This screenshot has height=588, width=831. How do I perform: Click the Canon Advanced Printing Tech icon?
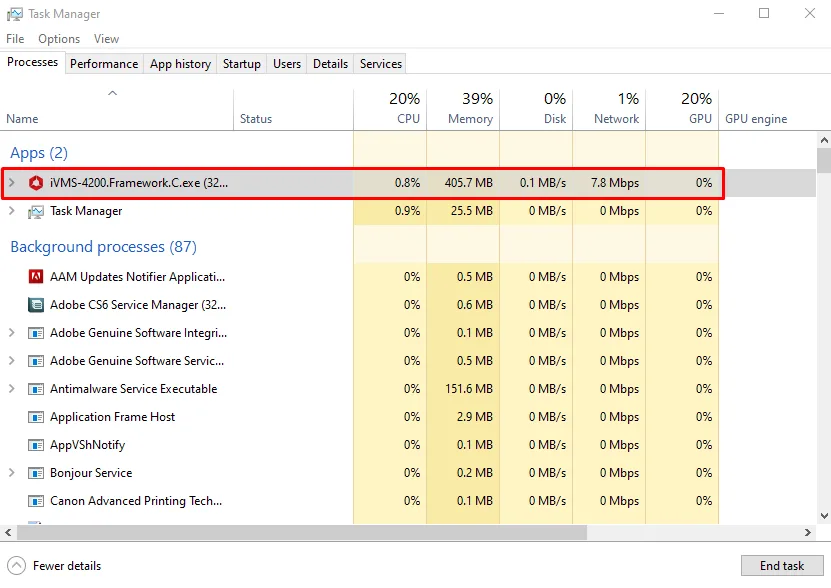36,501
